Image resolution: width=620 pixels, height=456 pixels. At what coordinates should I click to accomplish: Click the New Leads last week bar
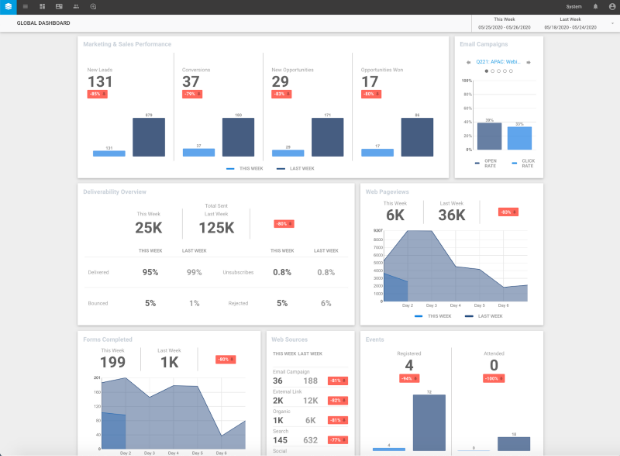click(x=149, y=137)
